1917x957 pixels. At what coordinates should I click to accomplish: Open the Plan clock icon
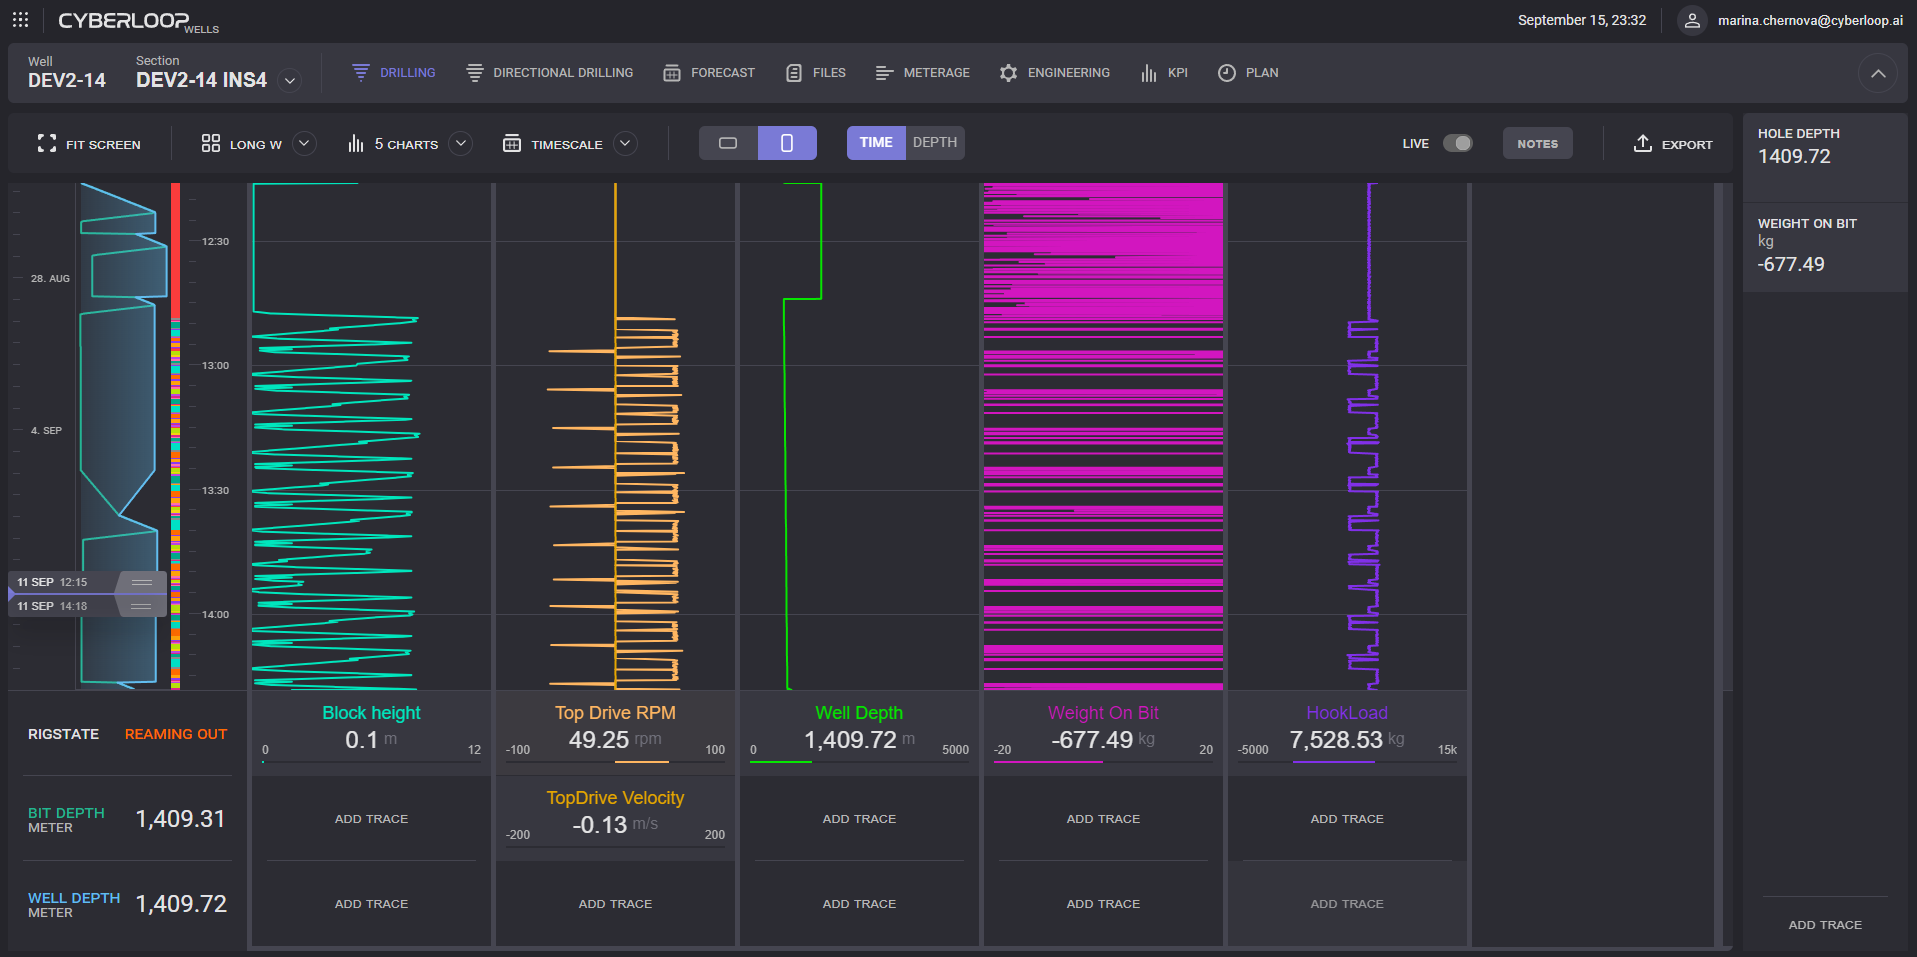tap(1226, 73)
